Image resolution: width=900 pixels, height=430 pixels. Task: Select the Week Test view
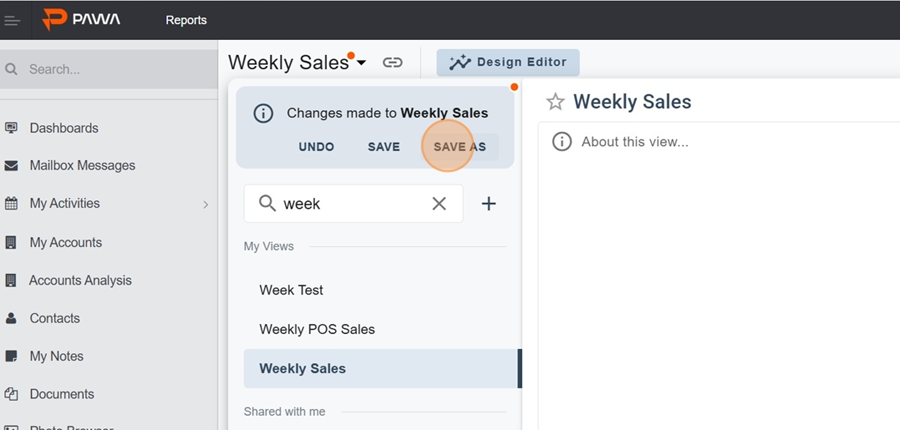click(x=291, y=290)
